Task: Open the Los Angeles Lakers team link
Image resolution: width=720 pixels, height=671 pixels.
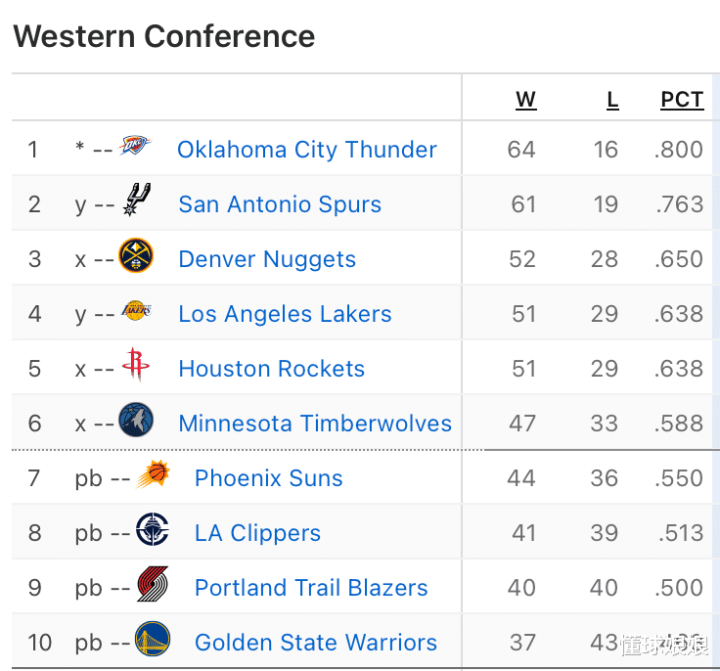Action: coord(285,314)
